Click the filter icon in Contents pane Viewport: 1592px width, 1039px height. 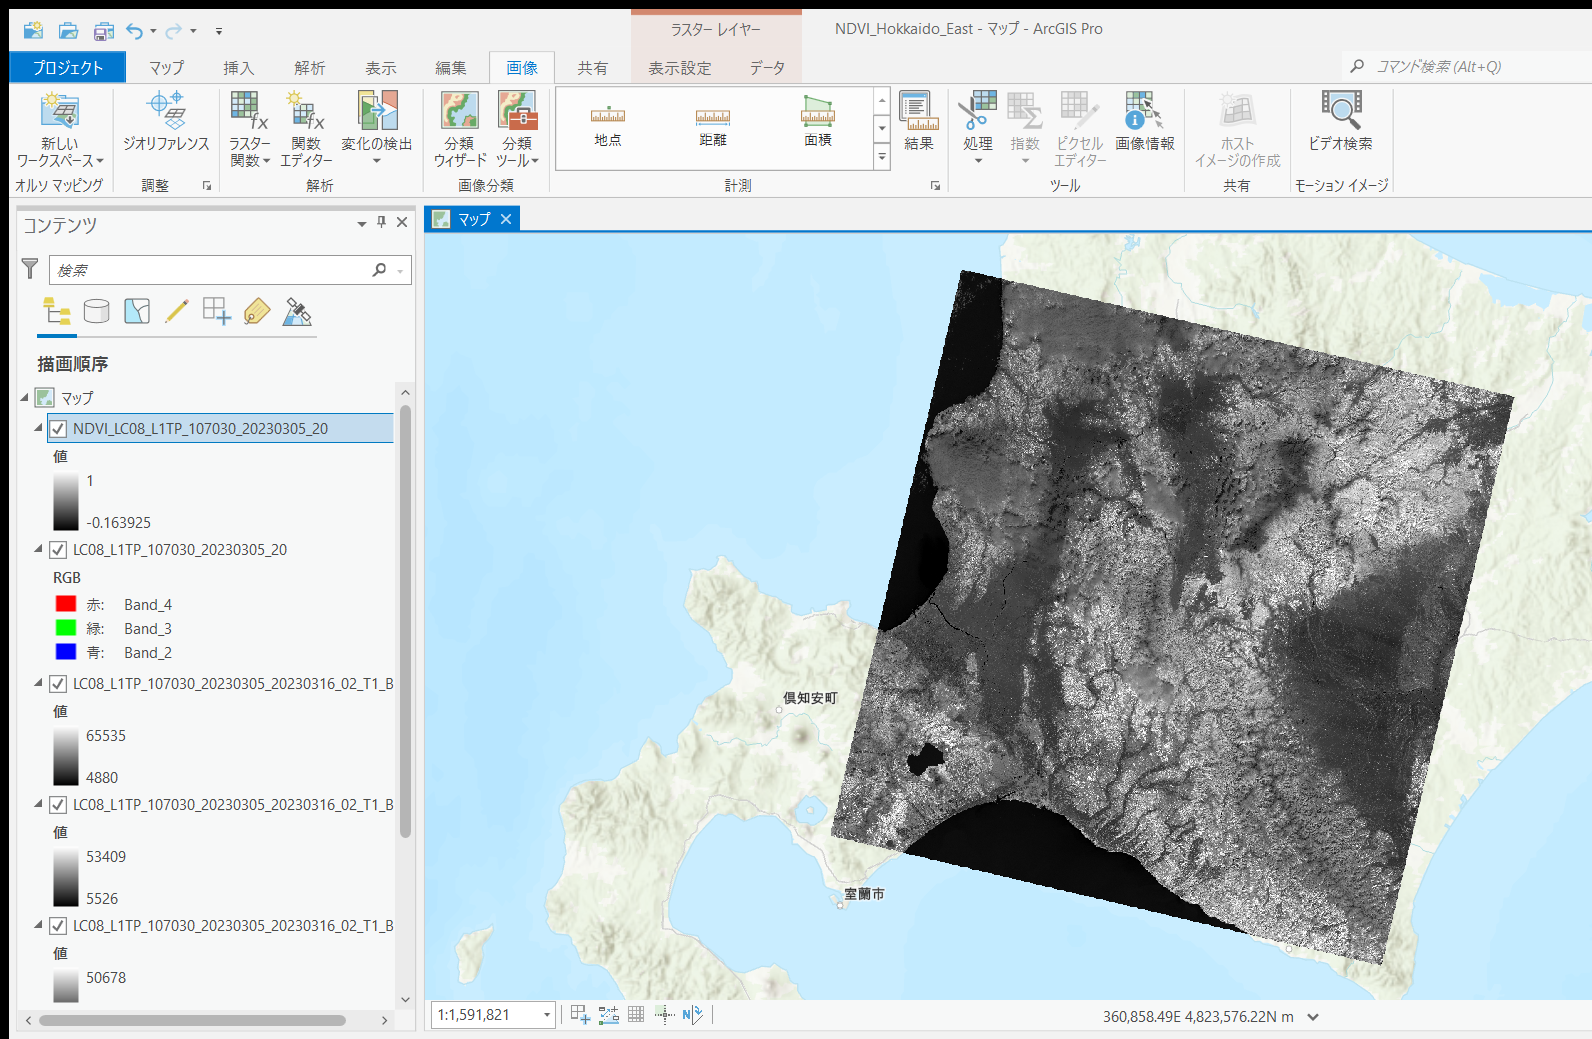(x=30, y=269)
